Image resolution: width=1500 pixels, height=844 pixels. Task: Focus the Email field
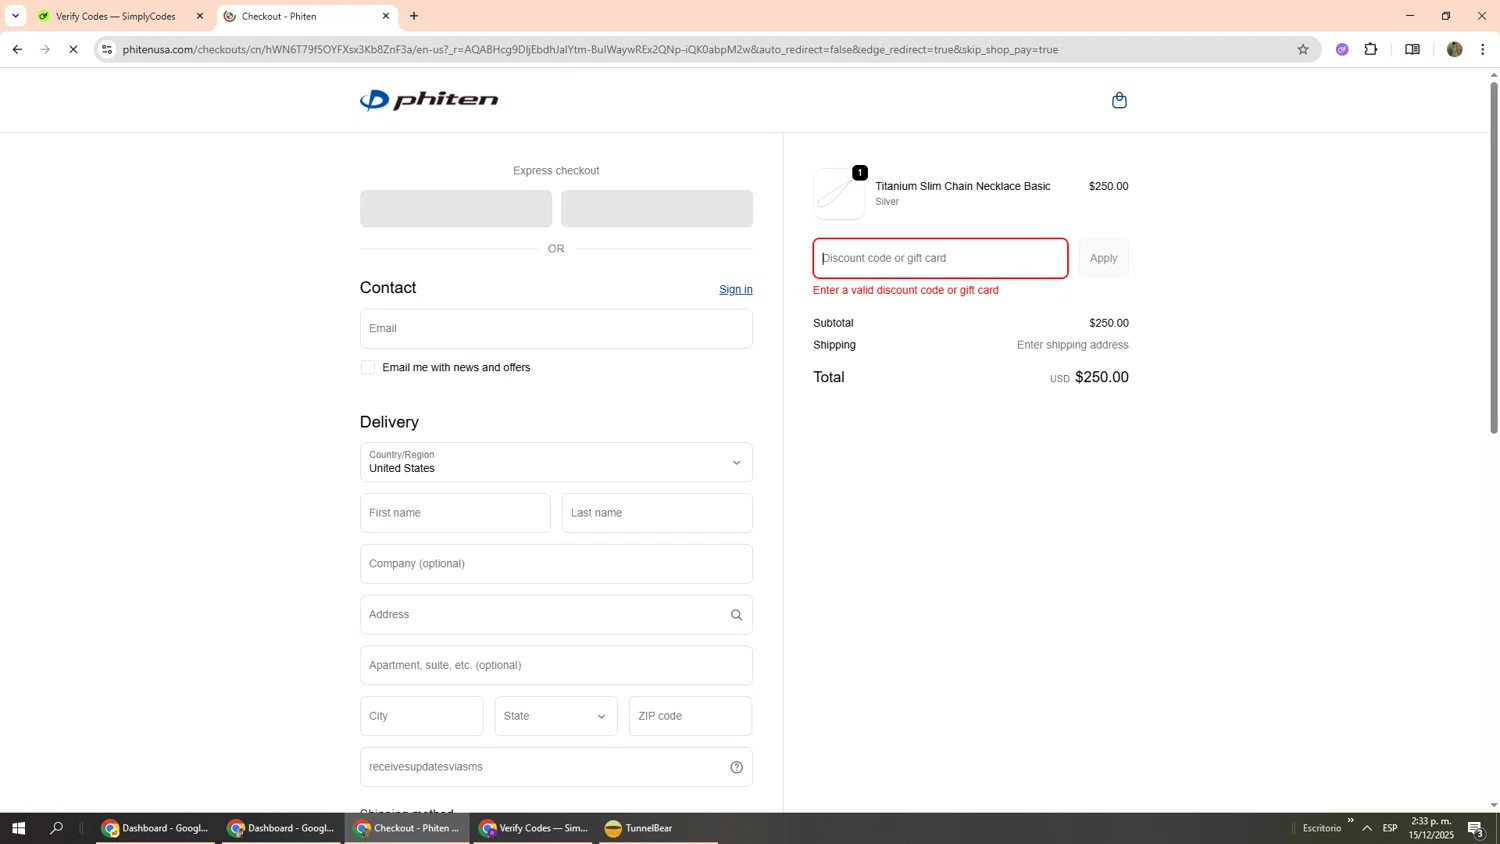point(556,329)
